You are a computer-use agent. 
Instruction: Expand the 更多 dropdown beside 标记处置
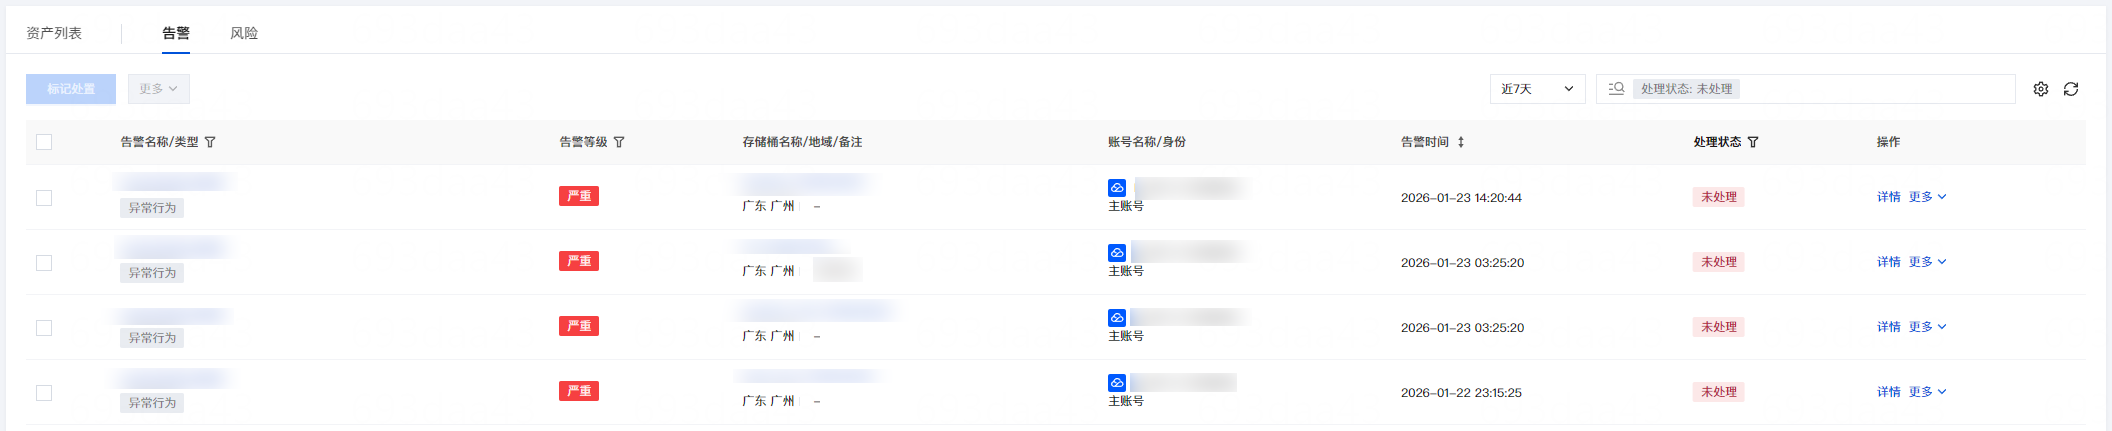(159, 89)
